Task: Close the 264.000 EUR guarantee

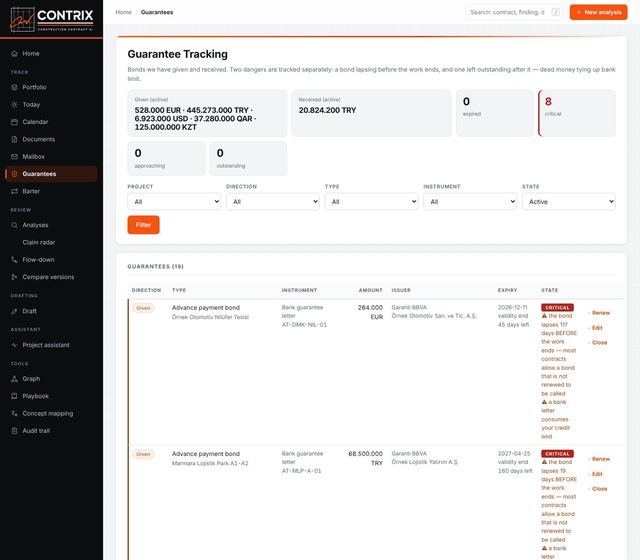Action: (x=599, y=342)
